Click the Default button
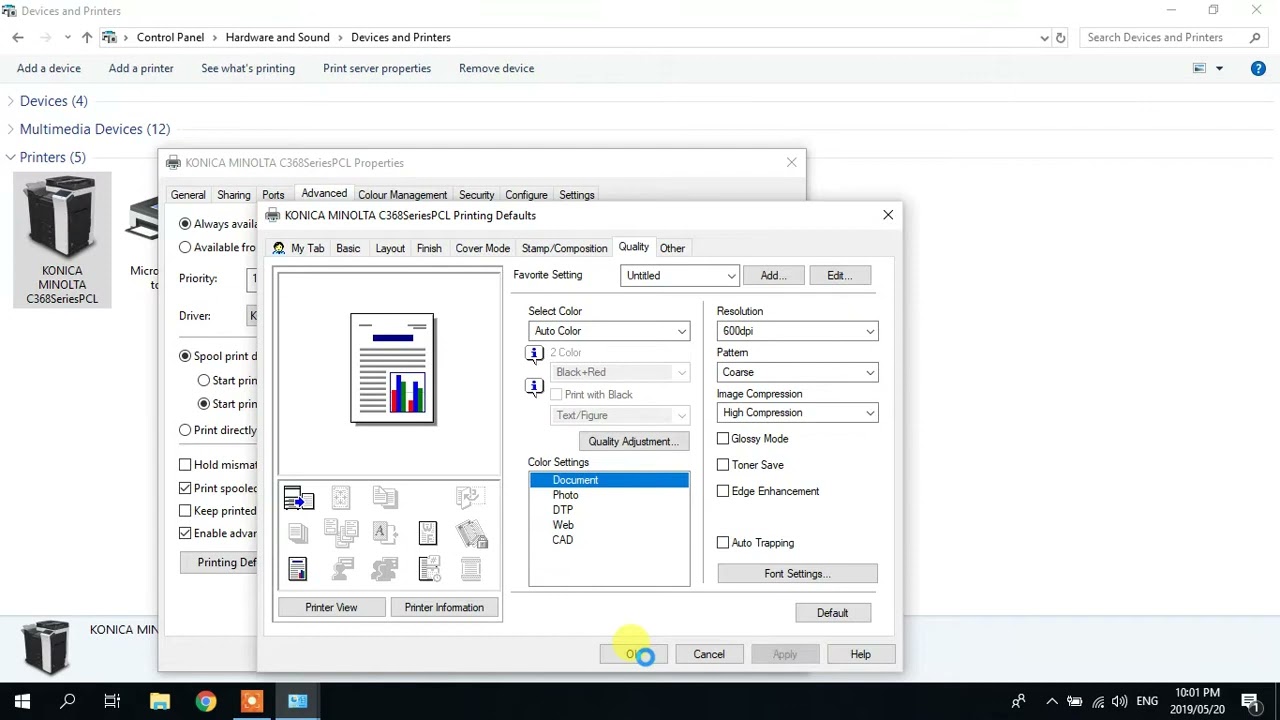 [832, 613]
